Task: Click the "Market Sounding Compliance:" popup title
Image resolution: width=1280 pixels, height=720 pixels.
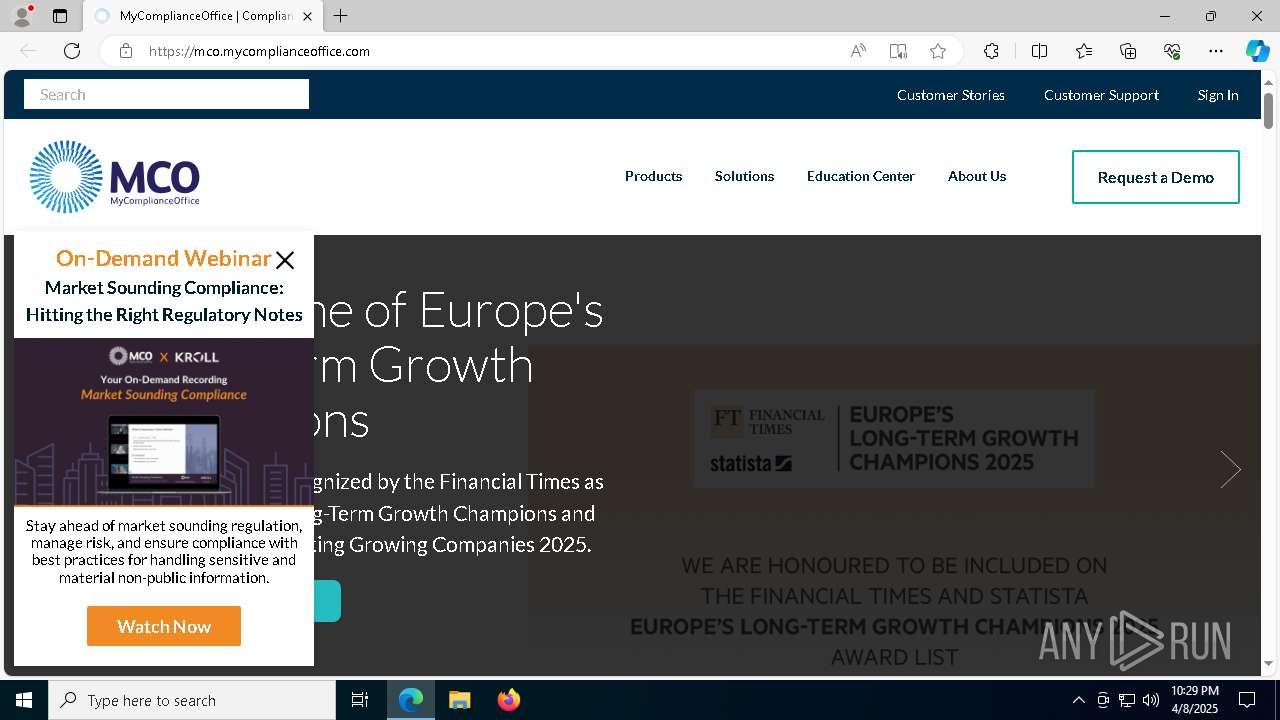Action: click(x=164, y=288)
